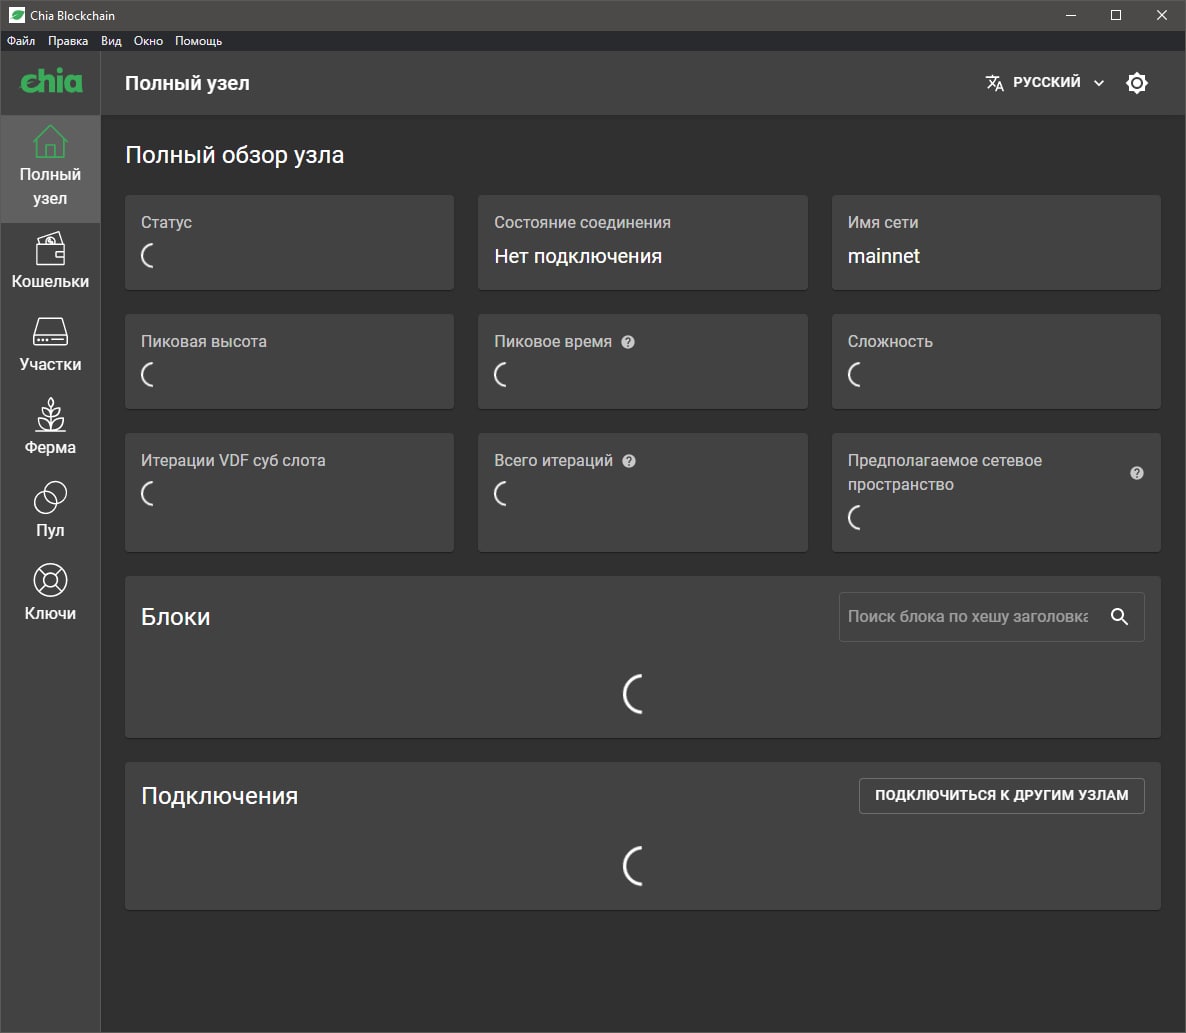This screenshot has width=1186, height=1033.
Task: Click the help icon beside Всего итераций
Action: (629, 461)
